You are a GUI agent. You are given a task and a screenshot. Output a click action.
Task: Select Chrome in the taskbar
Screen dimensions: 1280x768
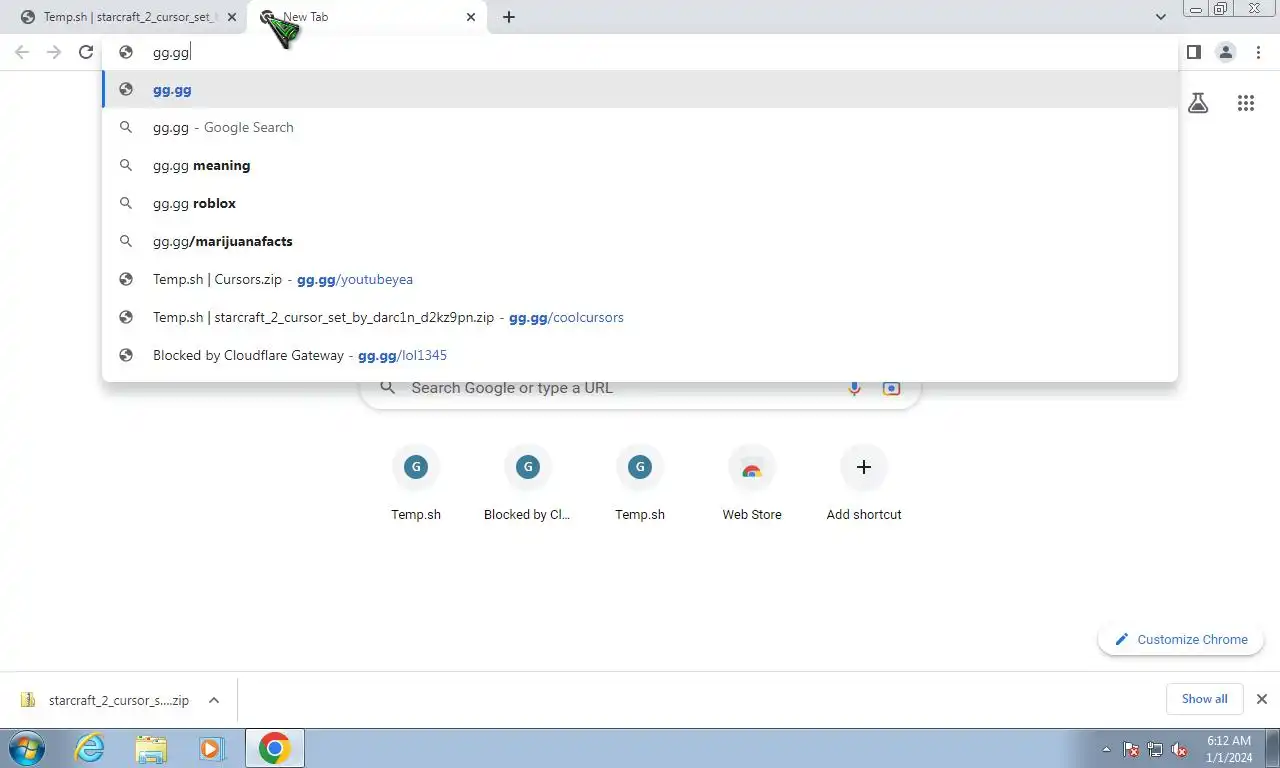coord(274,748)
